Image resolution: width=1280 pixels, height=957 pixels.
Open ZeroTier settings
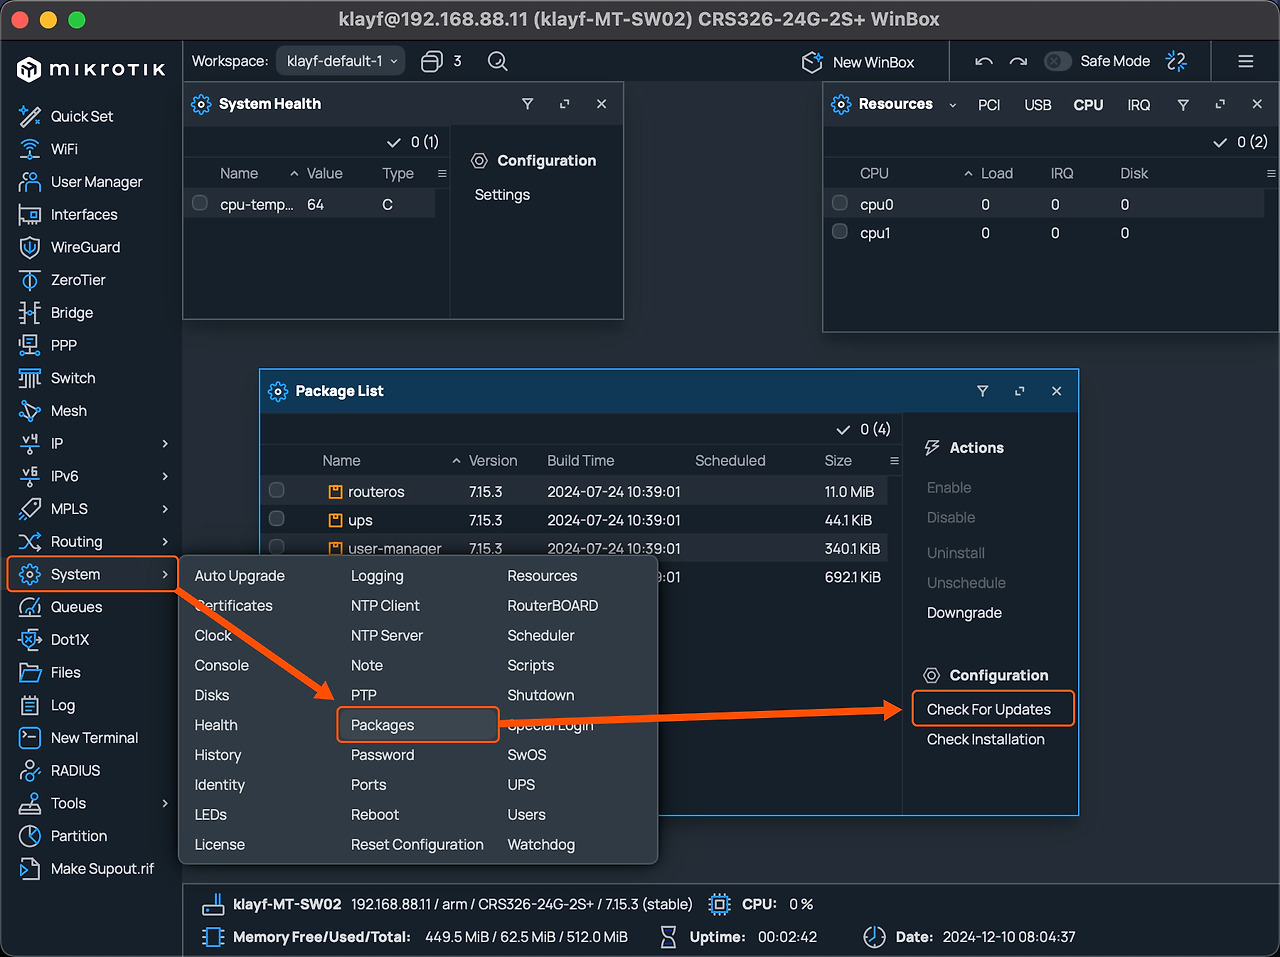click(x=78, y=280)
